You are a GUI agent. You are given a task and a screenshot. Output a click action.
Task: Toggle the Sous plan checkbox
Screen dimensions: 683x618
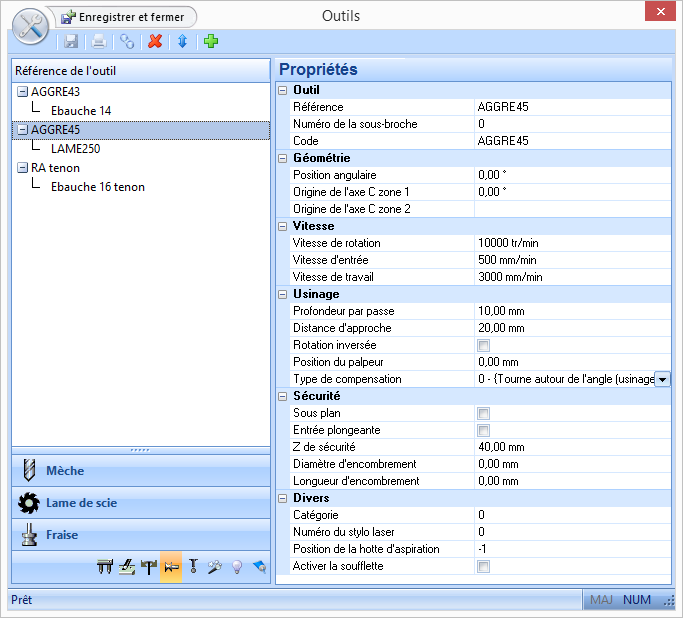[x=483, y=413]
